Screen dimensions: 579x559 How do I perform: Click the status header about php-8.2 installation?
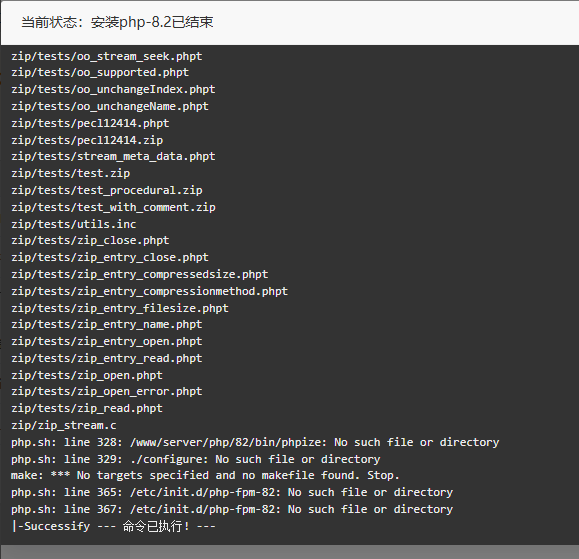(117, 23)
